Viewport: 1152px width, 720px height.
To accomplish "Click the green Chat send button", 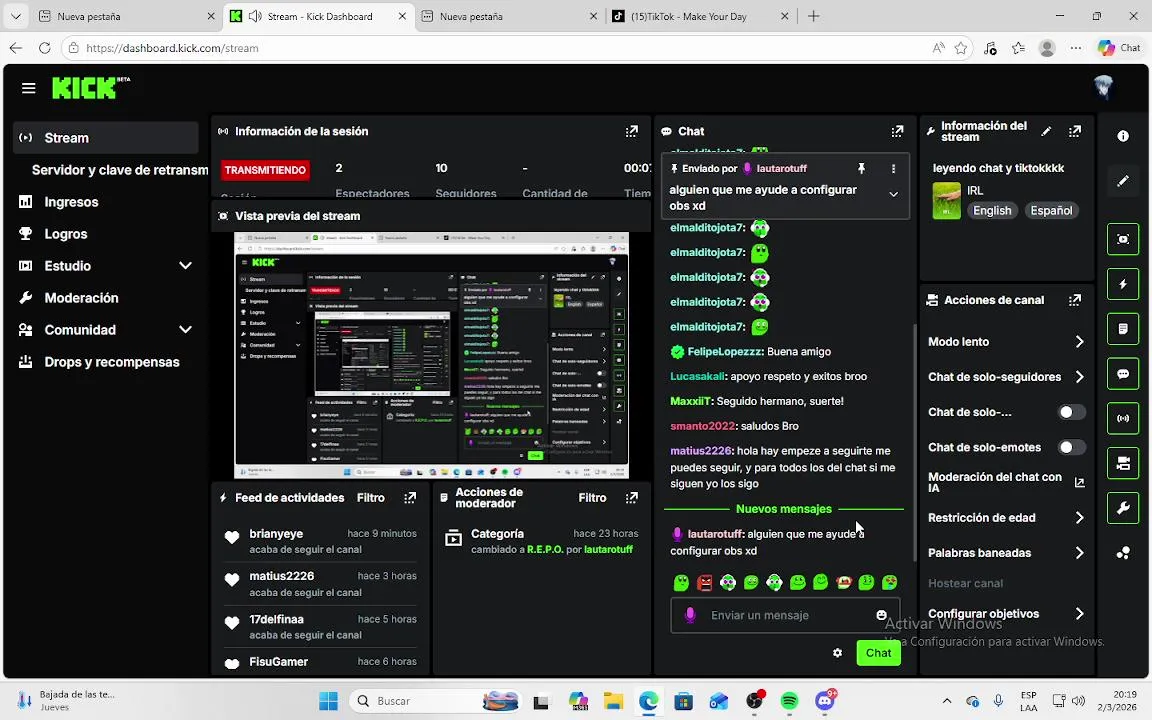I will coord(878,652).
